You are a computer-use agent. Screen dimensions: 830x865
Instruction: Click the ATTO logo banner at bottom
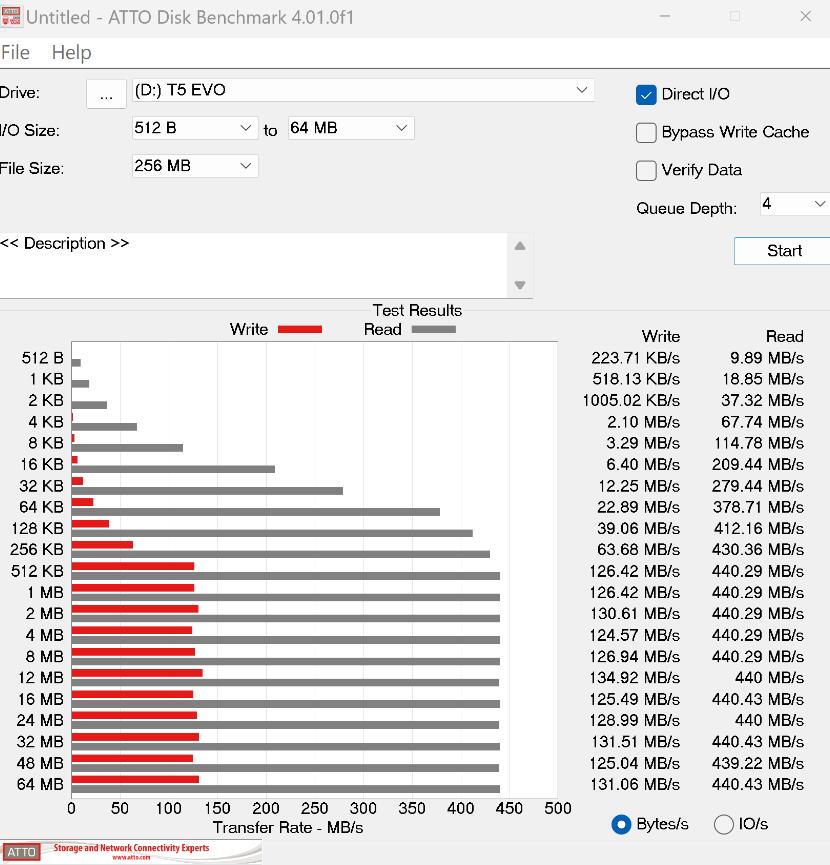130,851
